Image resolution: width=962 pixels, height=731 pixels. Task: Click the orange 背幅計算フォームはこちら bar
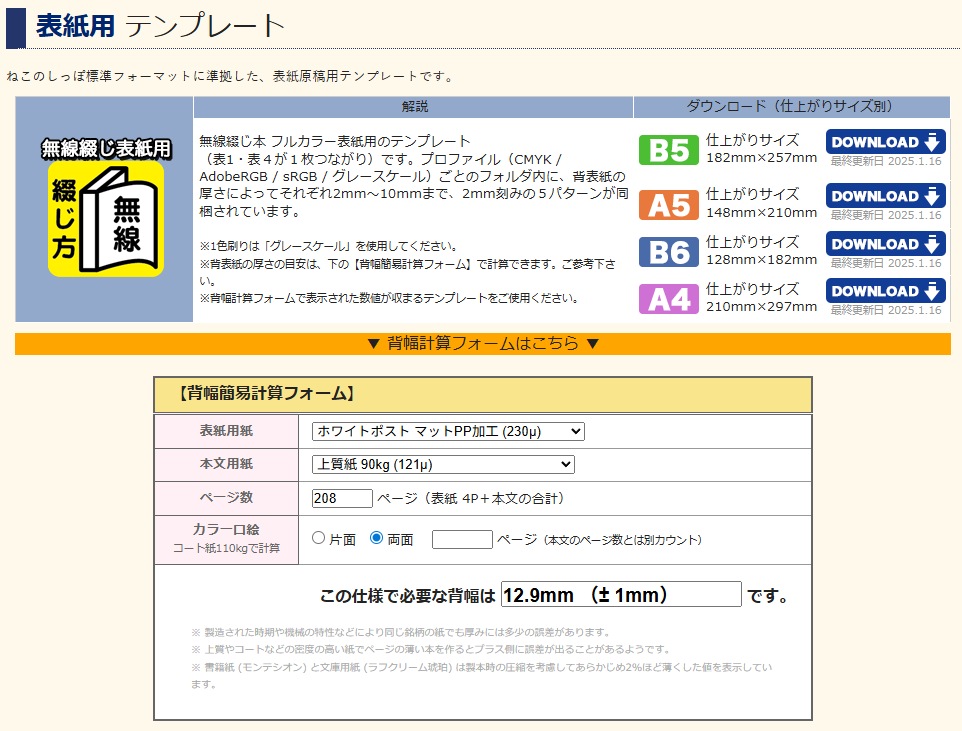482,344
